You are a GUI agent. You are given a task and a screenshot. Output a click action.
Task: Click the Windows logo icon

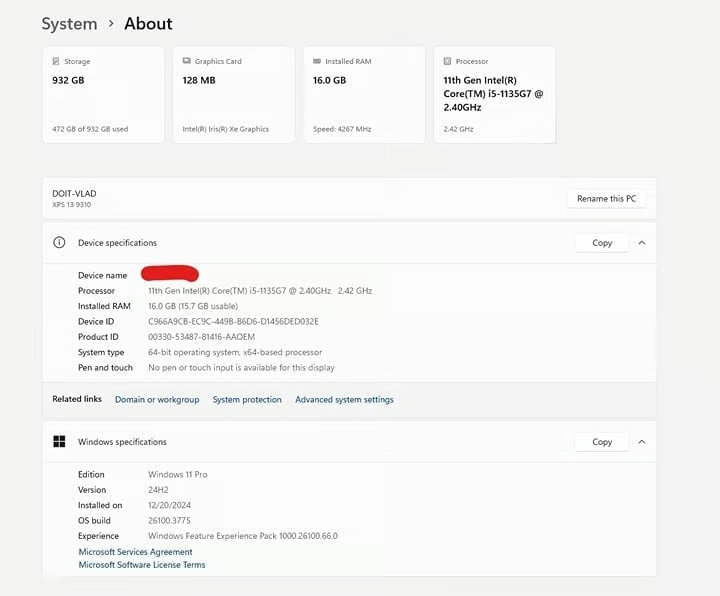coord(59,442)
